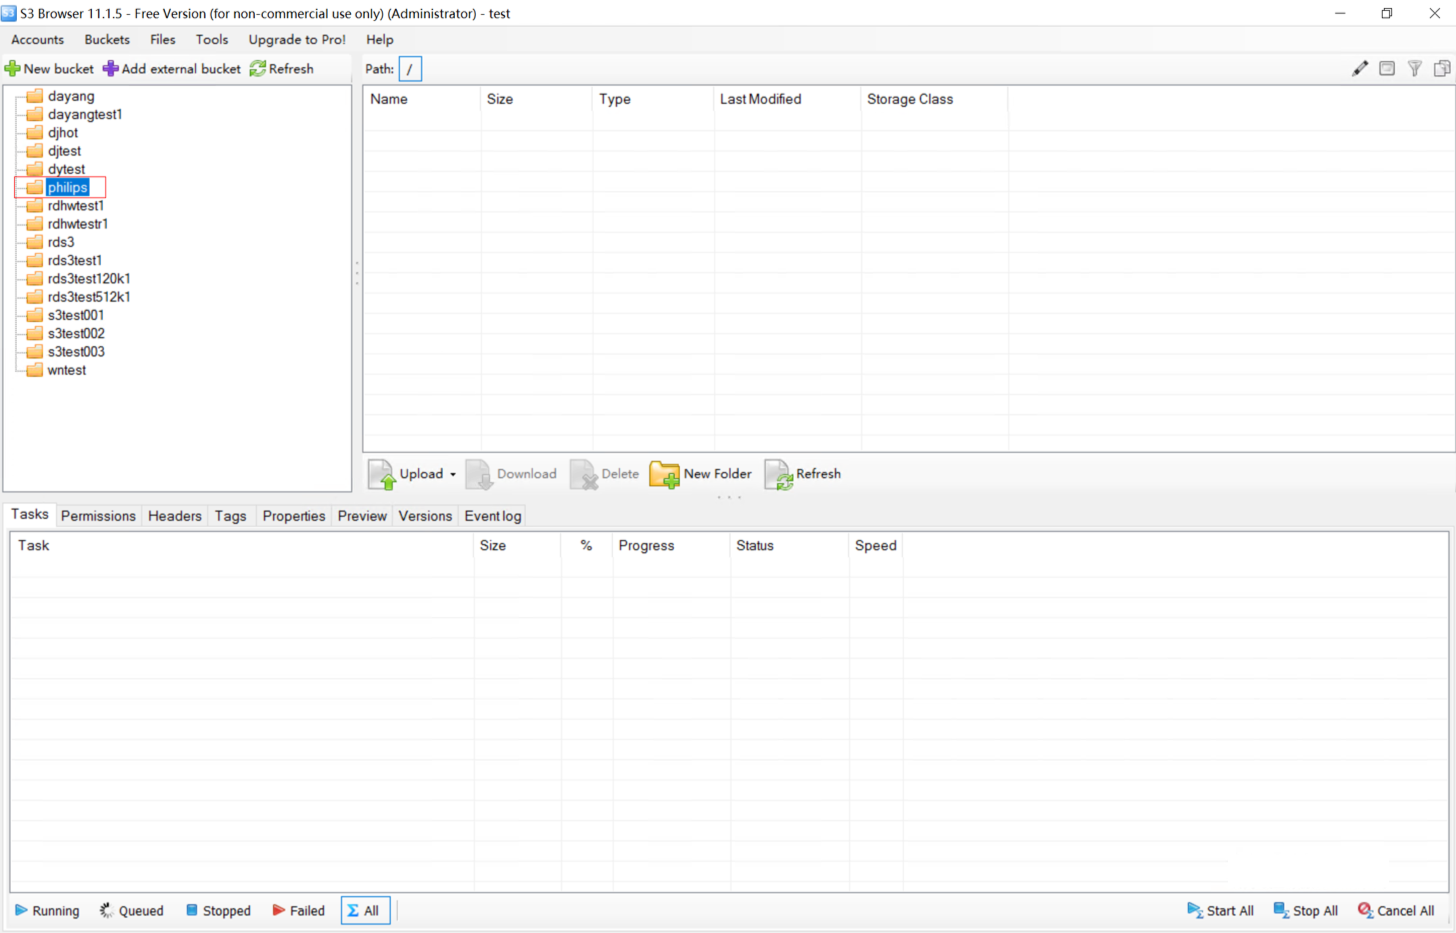Select the rdhwtest1 bucket

coord(76,206)
